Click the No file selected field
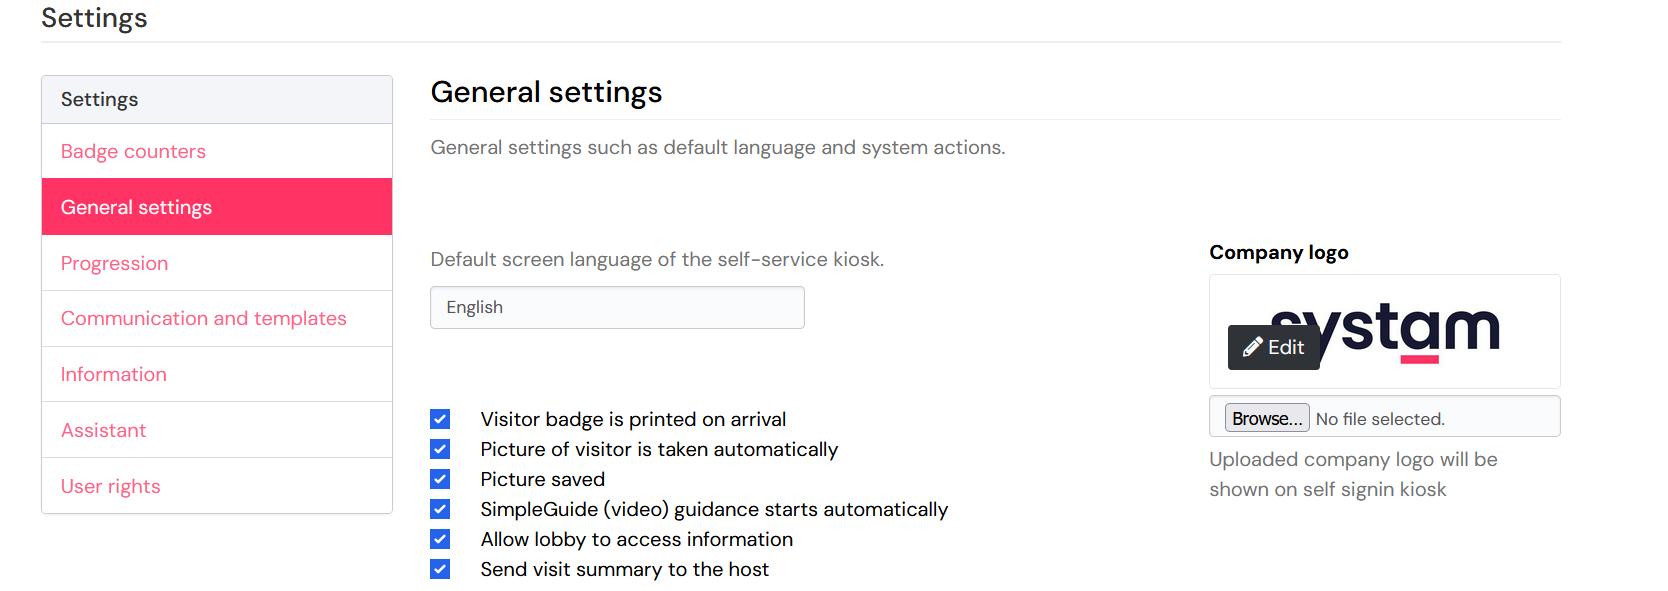The width and height of the screenshot is (1668, 591). coord(1380,419)
